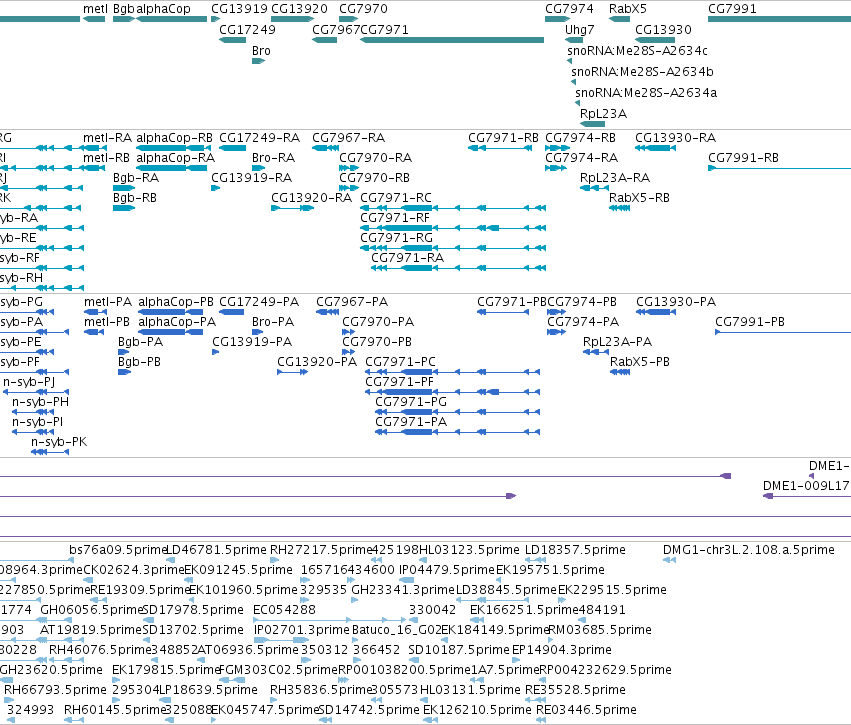The image size is (851, 725).
Task: Click the CG13920 gene label
Action: pos(299,9)
